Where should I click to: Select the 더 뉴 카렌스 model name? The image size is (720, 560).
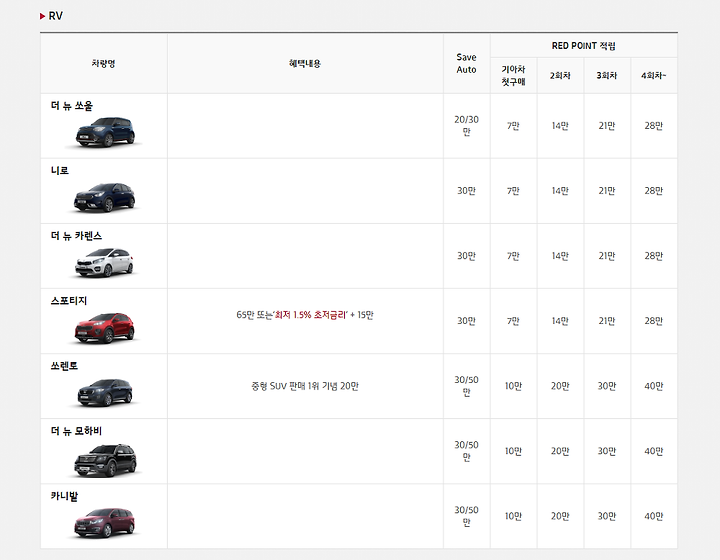[76, 235]
